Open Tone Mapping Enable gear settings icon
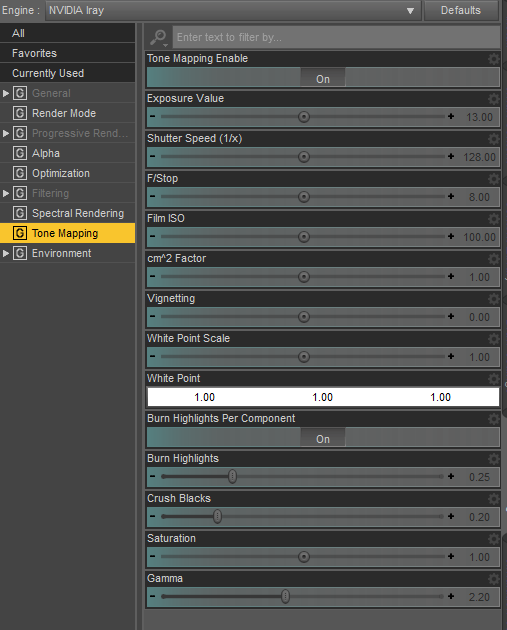507x630 pixels. 493,59
